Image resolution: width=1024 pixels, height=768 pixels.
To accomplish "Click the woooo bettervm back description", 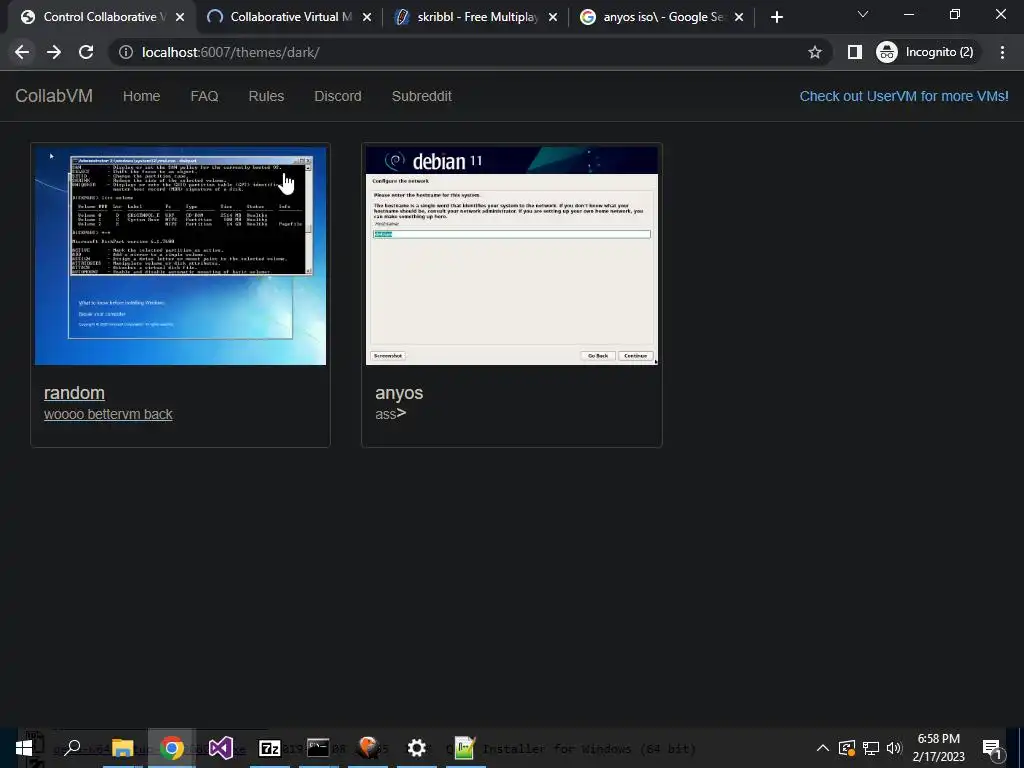I will tap(108, 415).
